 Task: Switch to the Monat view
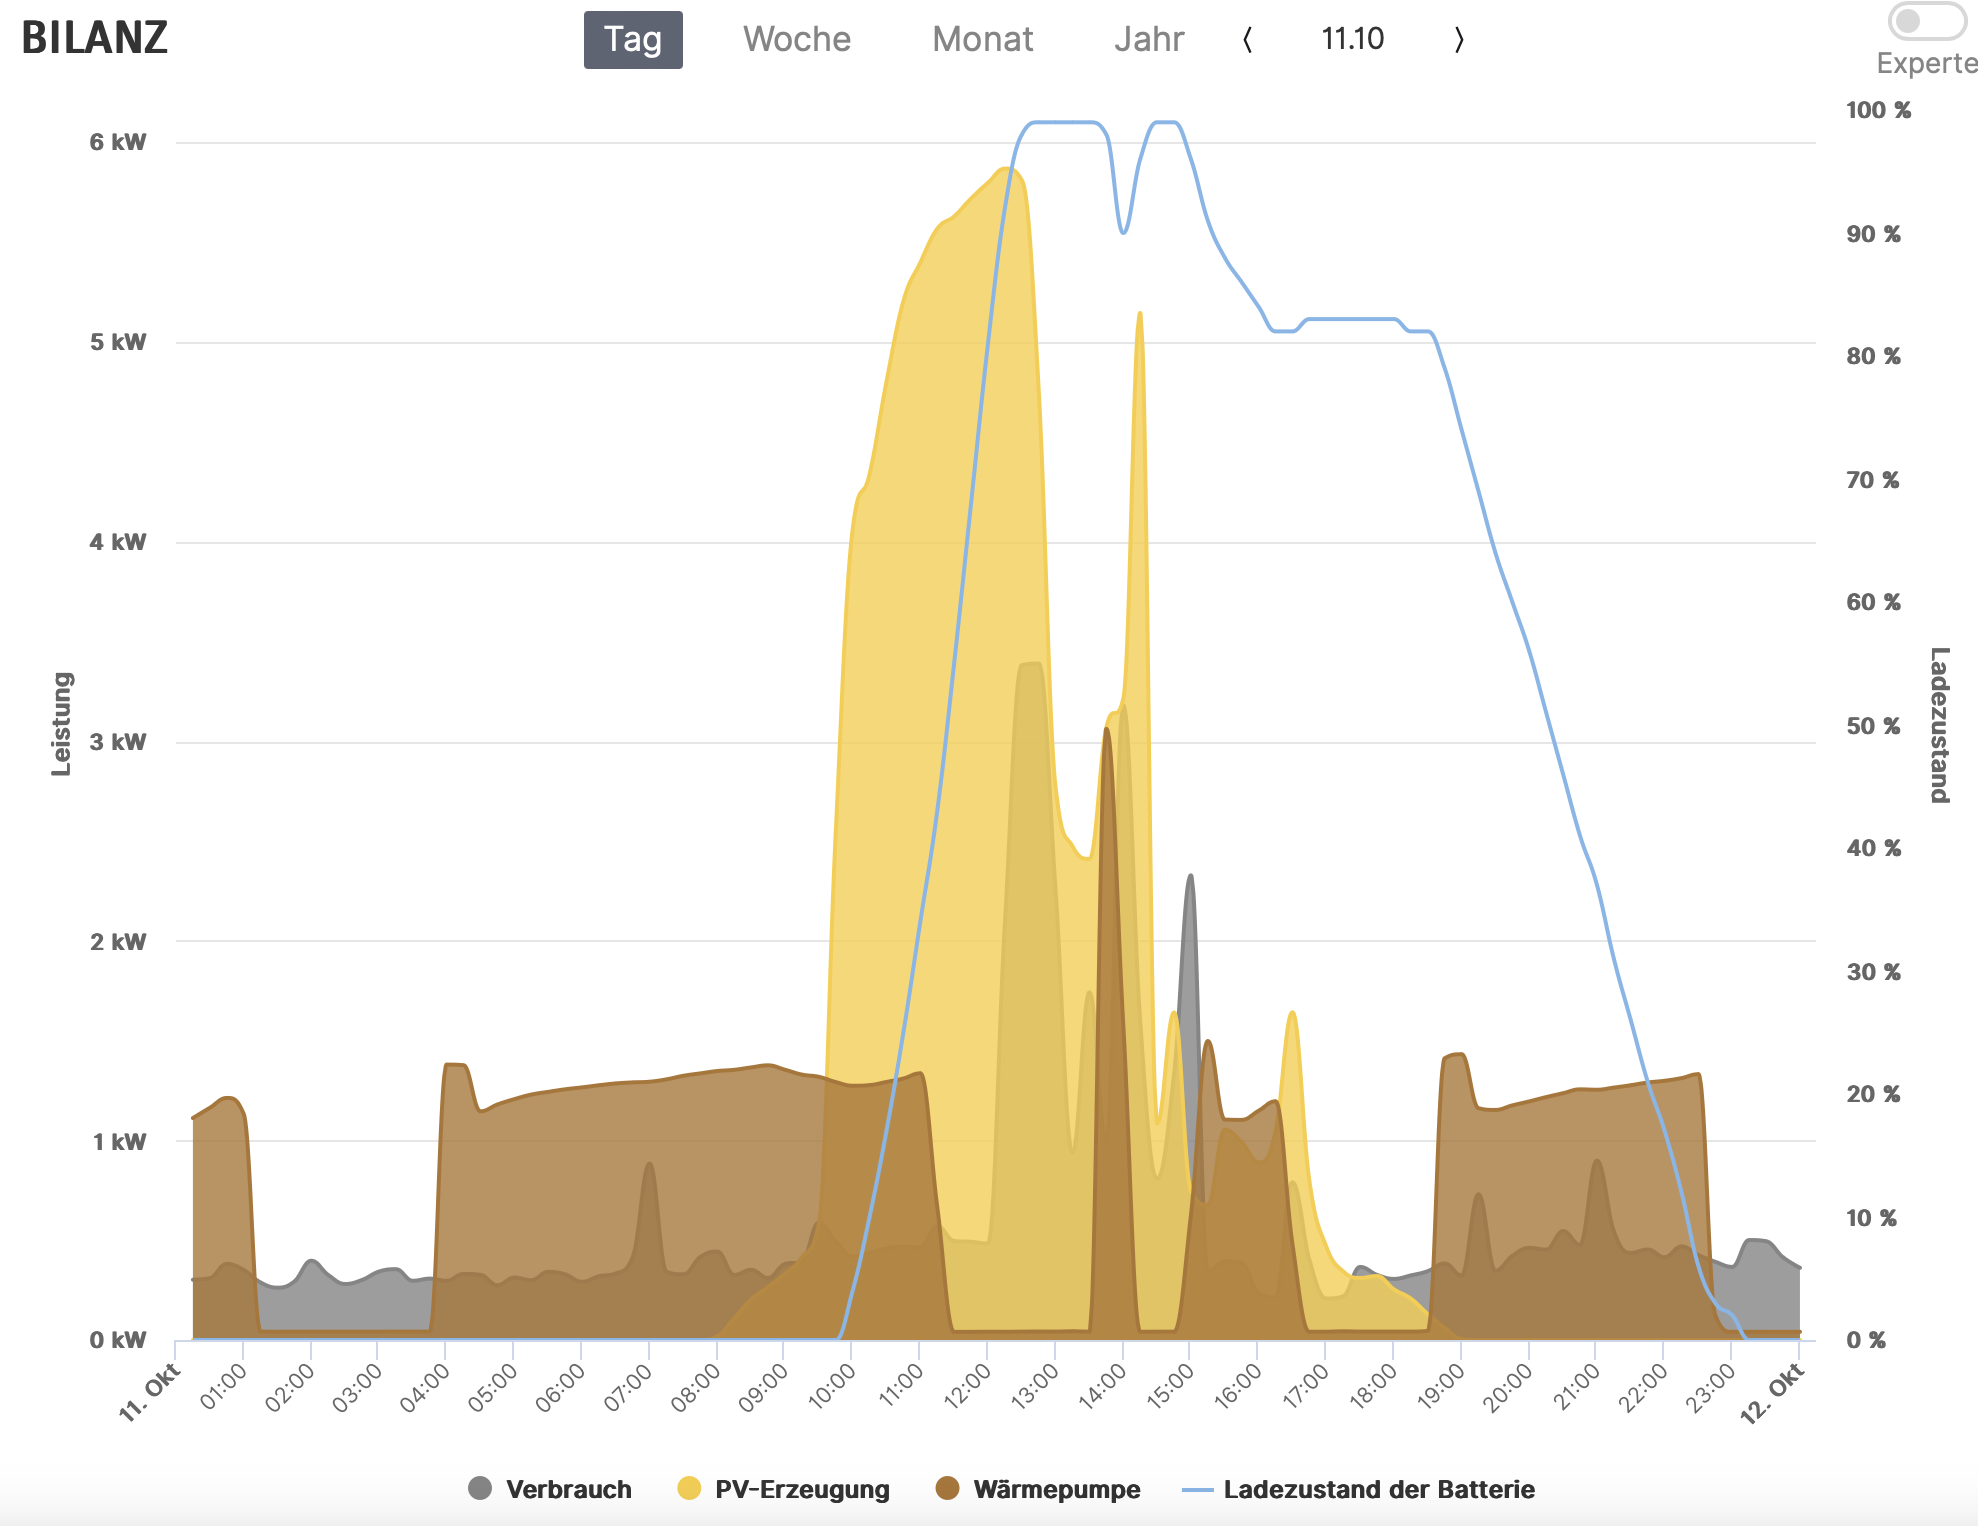coord(983,40)
